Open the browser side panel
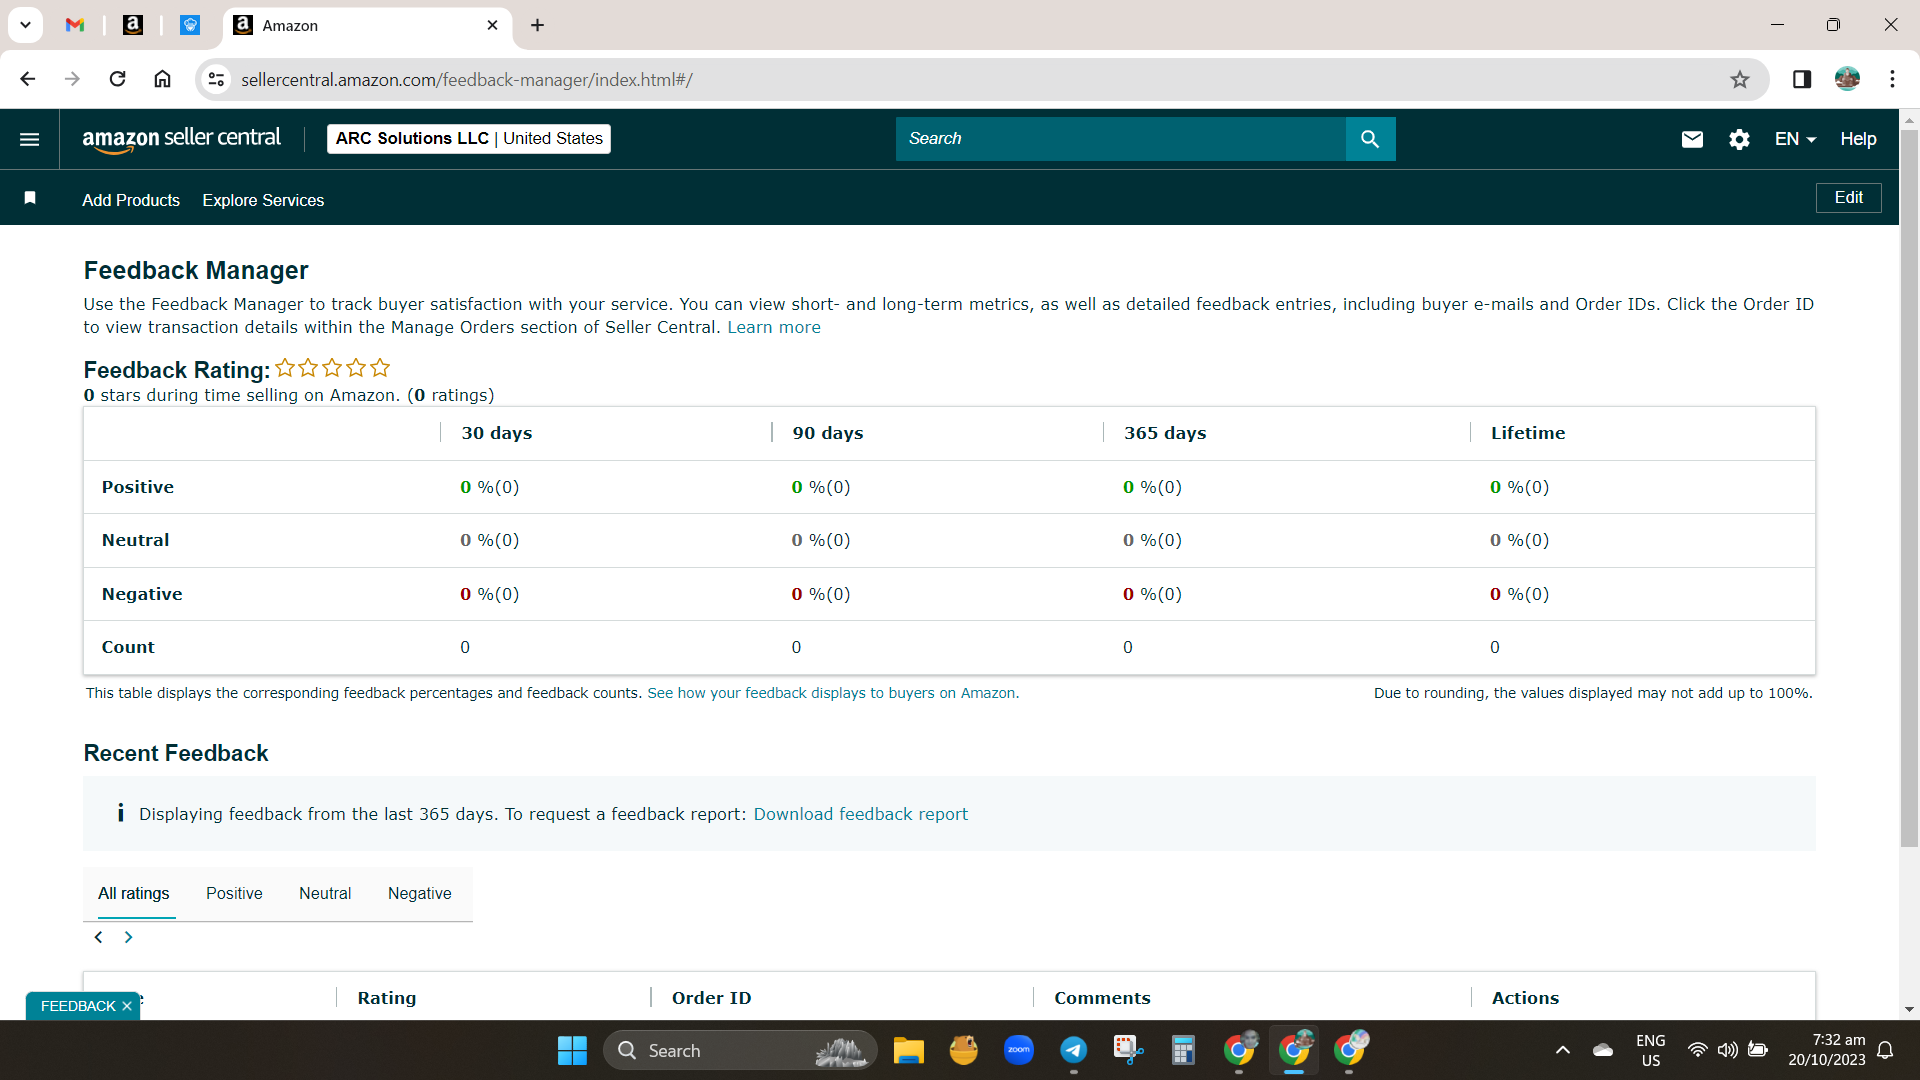1920x1080 pixels. 1802,79
